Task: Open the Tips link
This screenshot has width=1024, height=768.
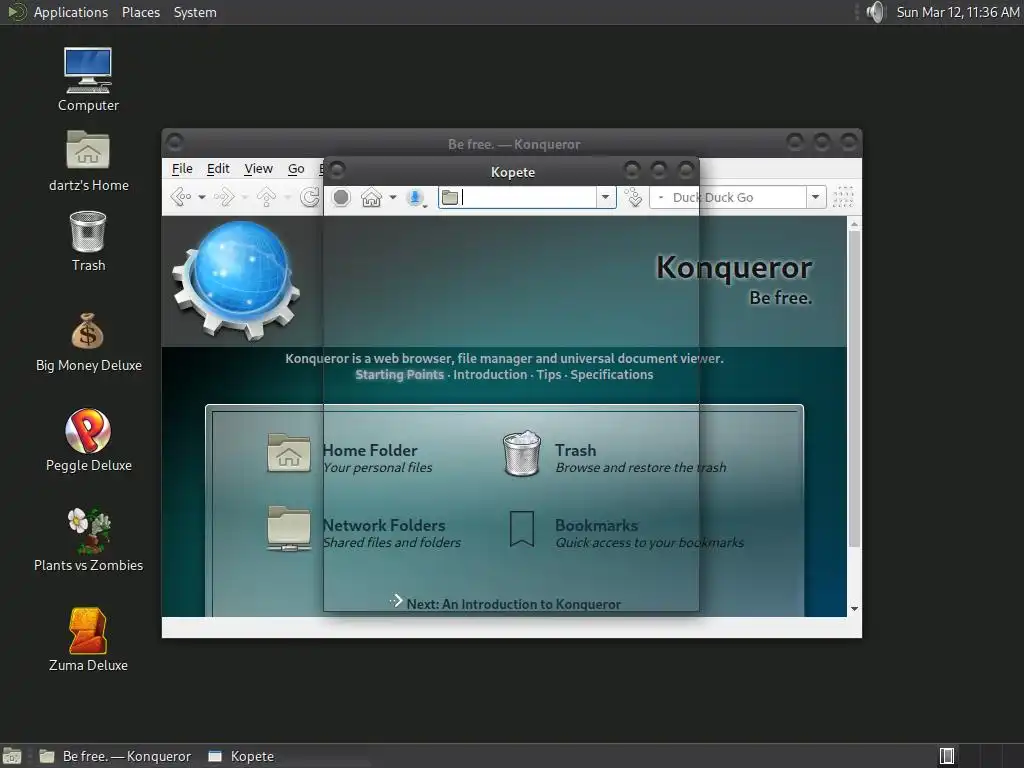Action: coord(549,375)
